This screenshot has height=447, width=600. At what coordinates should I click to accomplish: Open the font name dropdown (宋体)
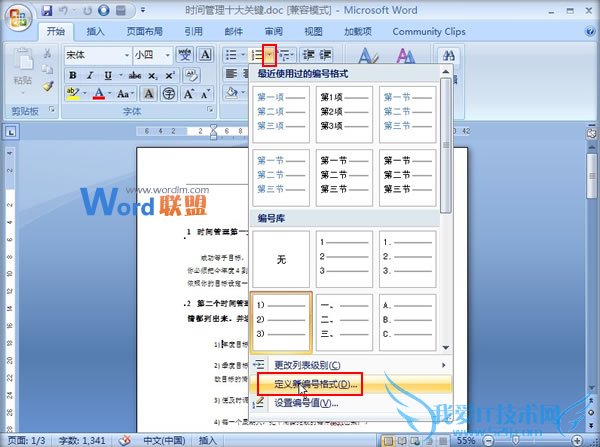coord(126,55)
